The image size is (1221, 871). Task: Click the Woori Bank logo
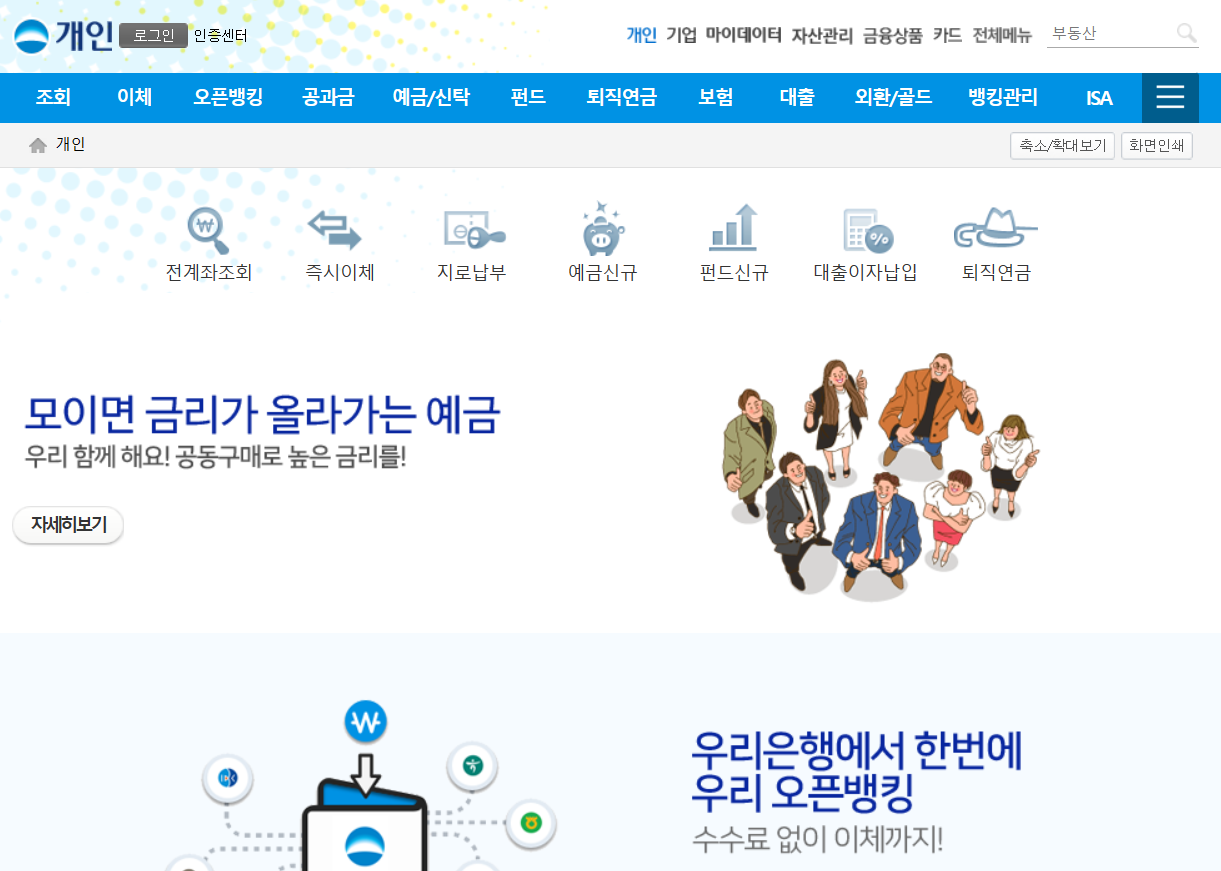tap(33, 35)
